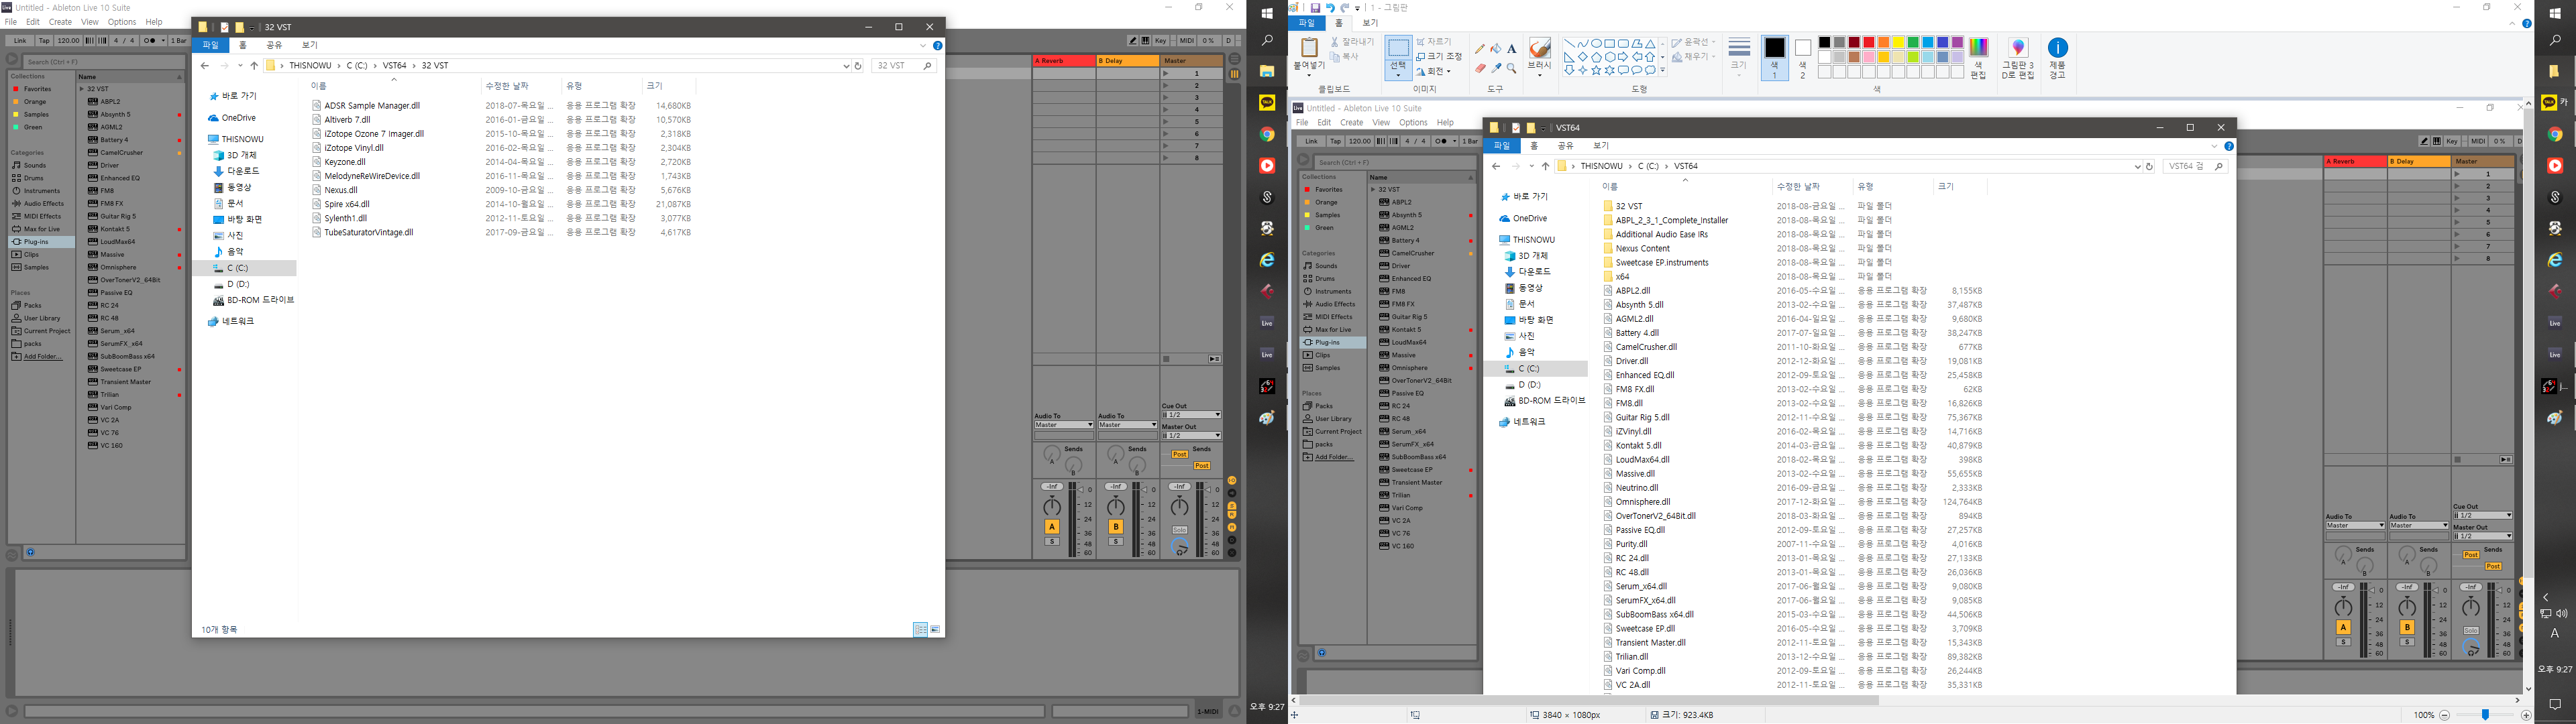Click the Save icon in Paint's title bar

click(x=1315, y=8)
